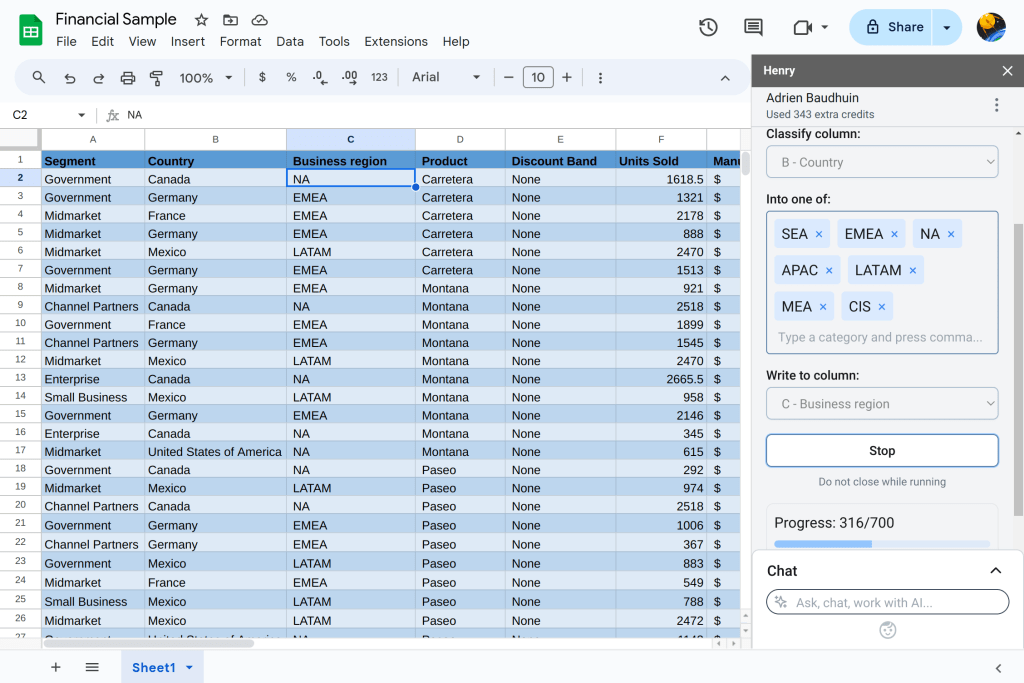Open the Format menu

[240, 42]
